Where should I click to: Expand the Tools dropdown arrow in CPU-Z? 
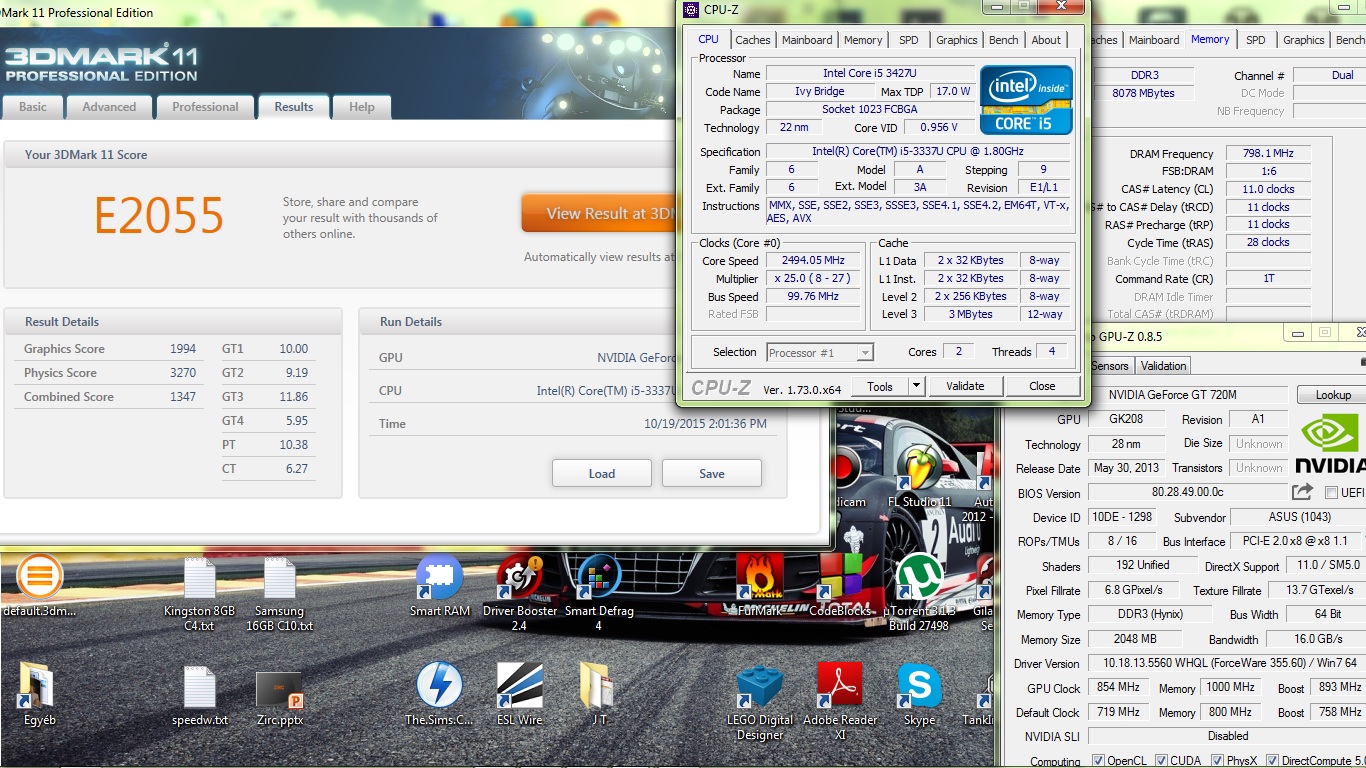[915, 386]
